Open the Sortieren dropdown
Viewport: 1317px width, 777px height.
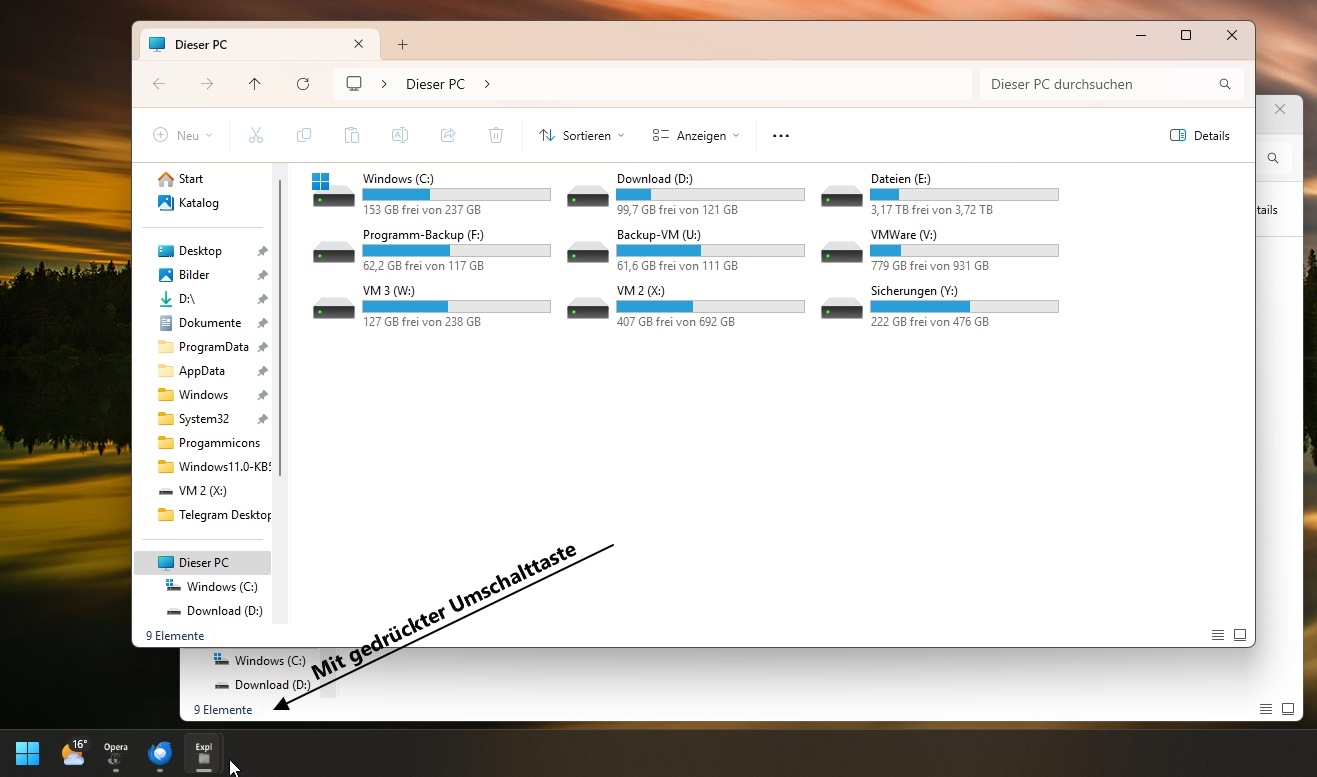coord(581,135)
